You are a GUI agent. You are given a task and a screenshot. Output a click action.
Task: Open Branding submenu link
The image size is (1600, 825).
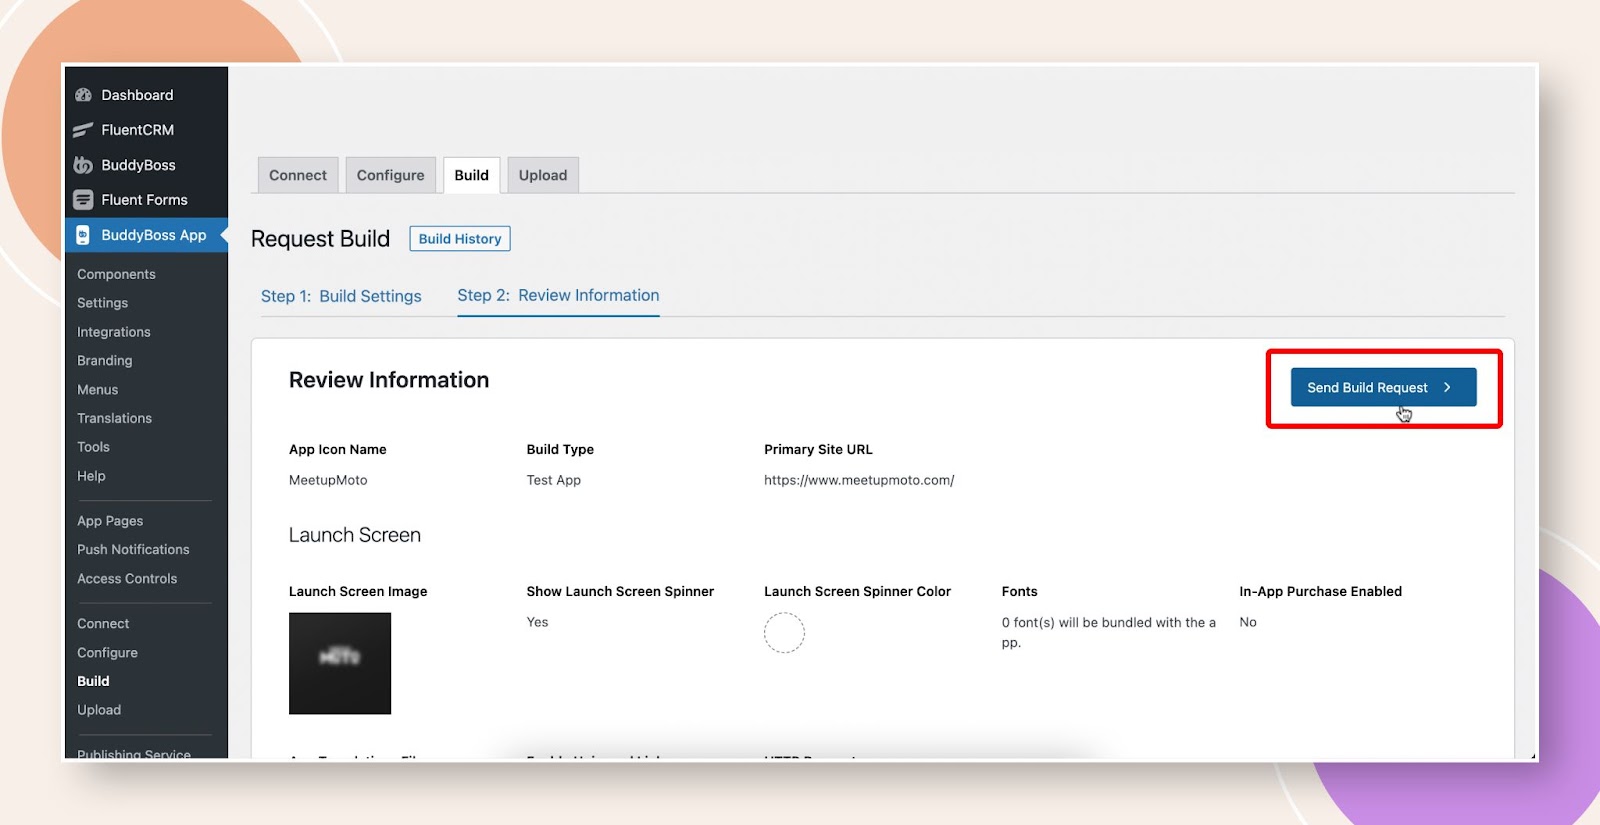click(104, 361)
